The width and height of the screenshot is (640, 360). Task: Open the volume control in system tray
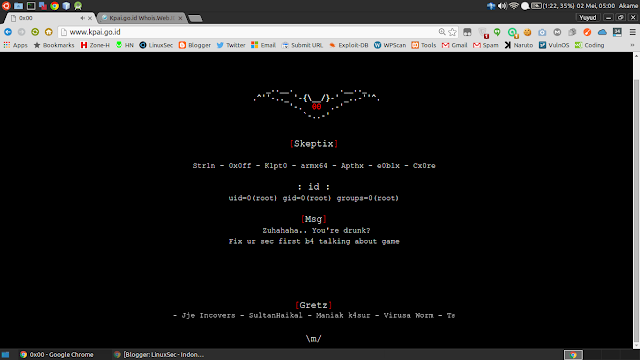click(x=502, y=6)
